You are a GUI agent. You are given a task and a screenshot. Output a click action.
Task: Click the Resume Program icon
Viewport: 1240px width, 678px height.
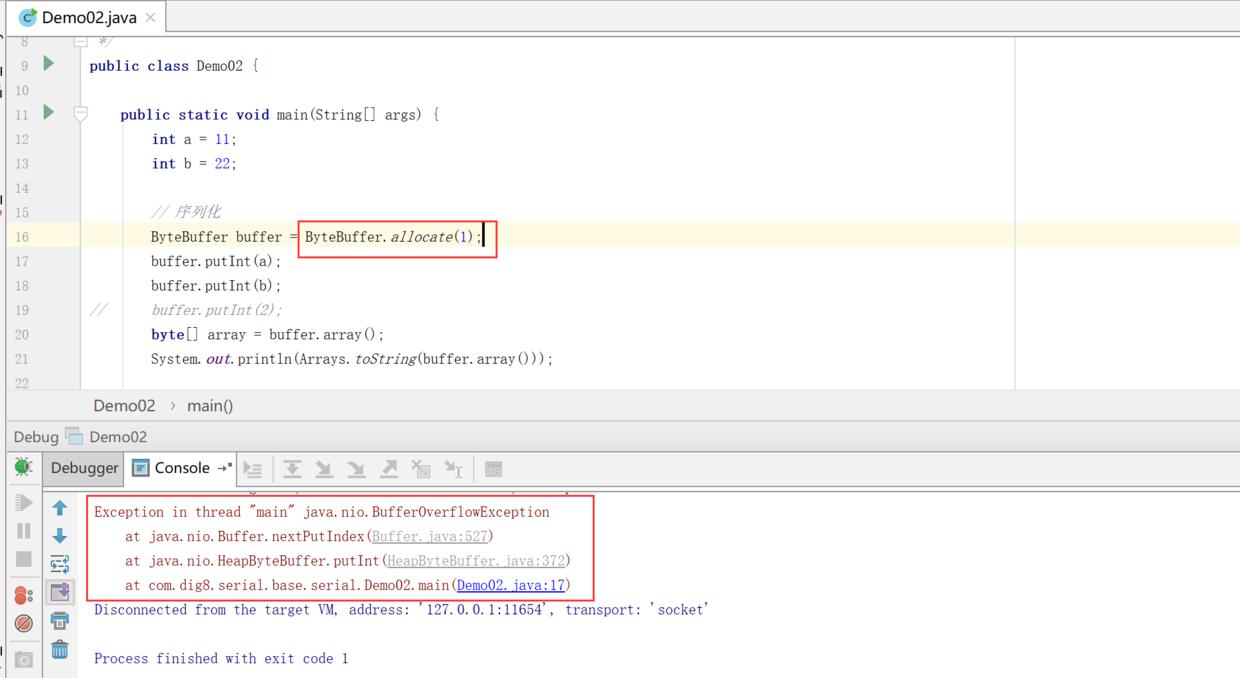[23, 502]
